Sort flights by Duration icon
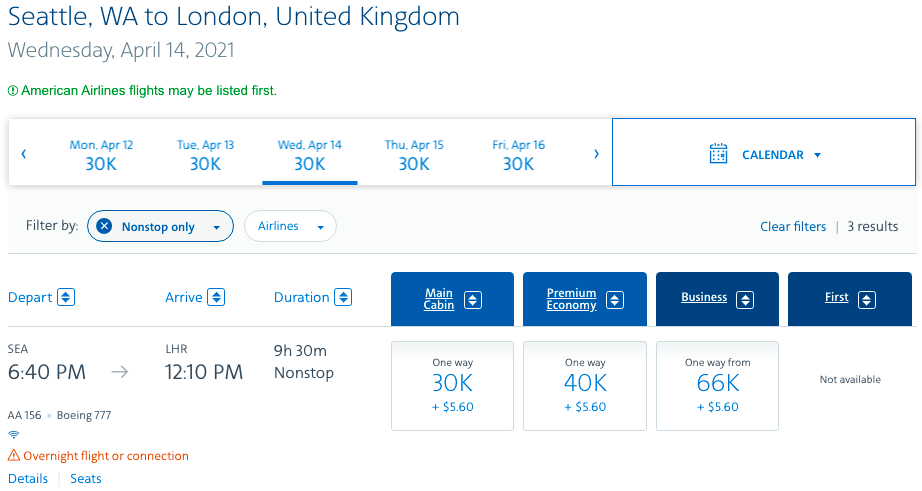922x491 pixels. click(343, 297)
